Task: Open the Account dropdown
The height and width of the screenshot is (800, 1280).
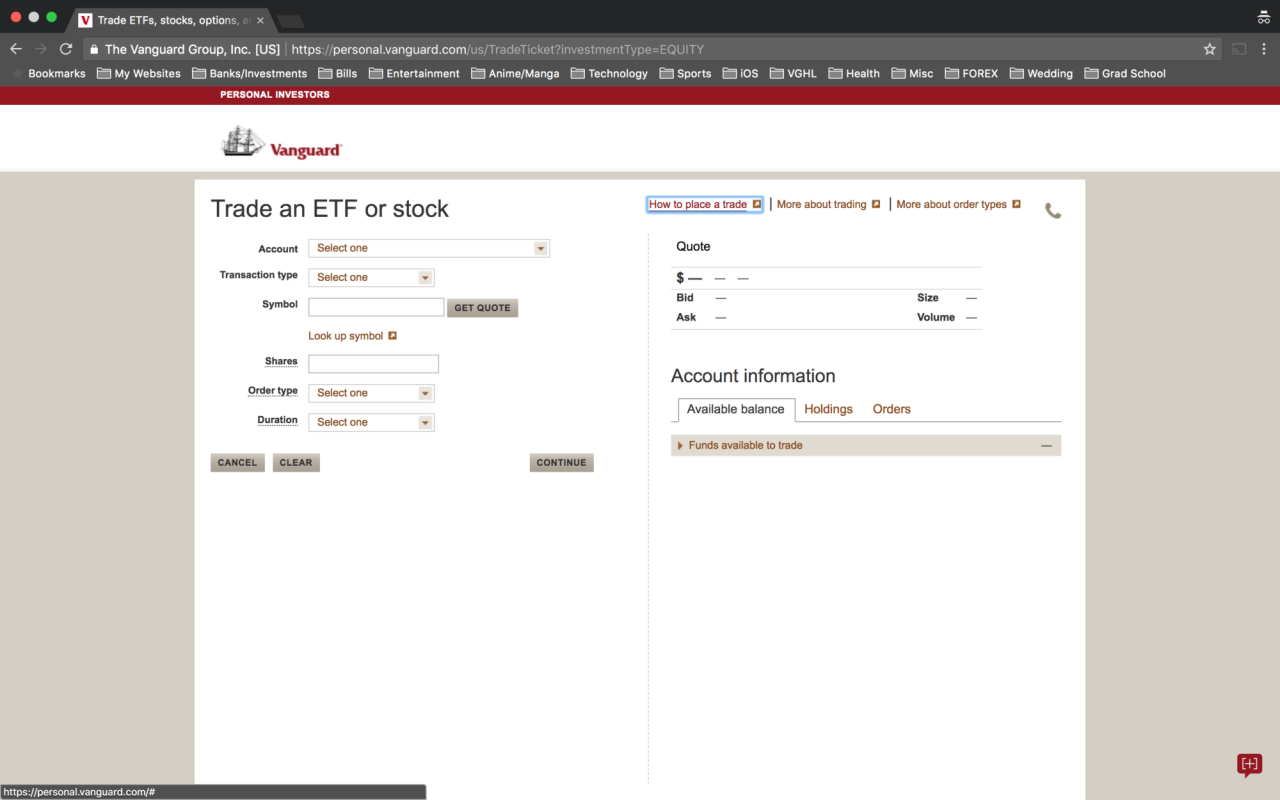Action: 429,248
